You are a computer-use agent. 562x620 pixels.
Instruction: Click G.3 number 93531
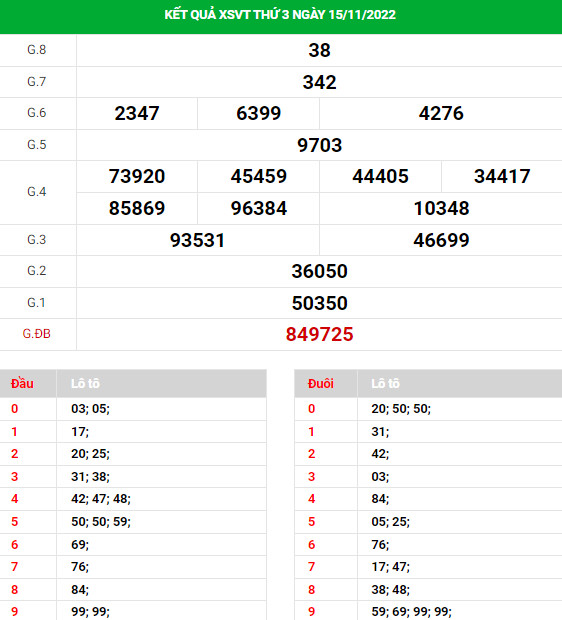tap(197, 240)
